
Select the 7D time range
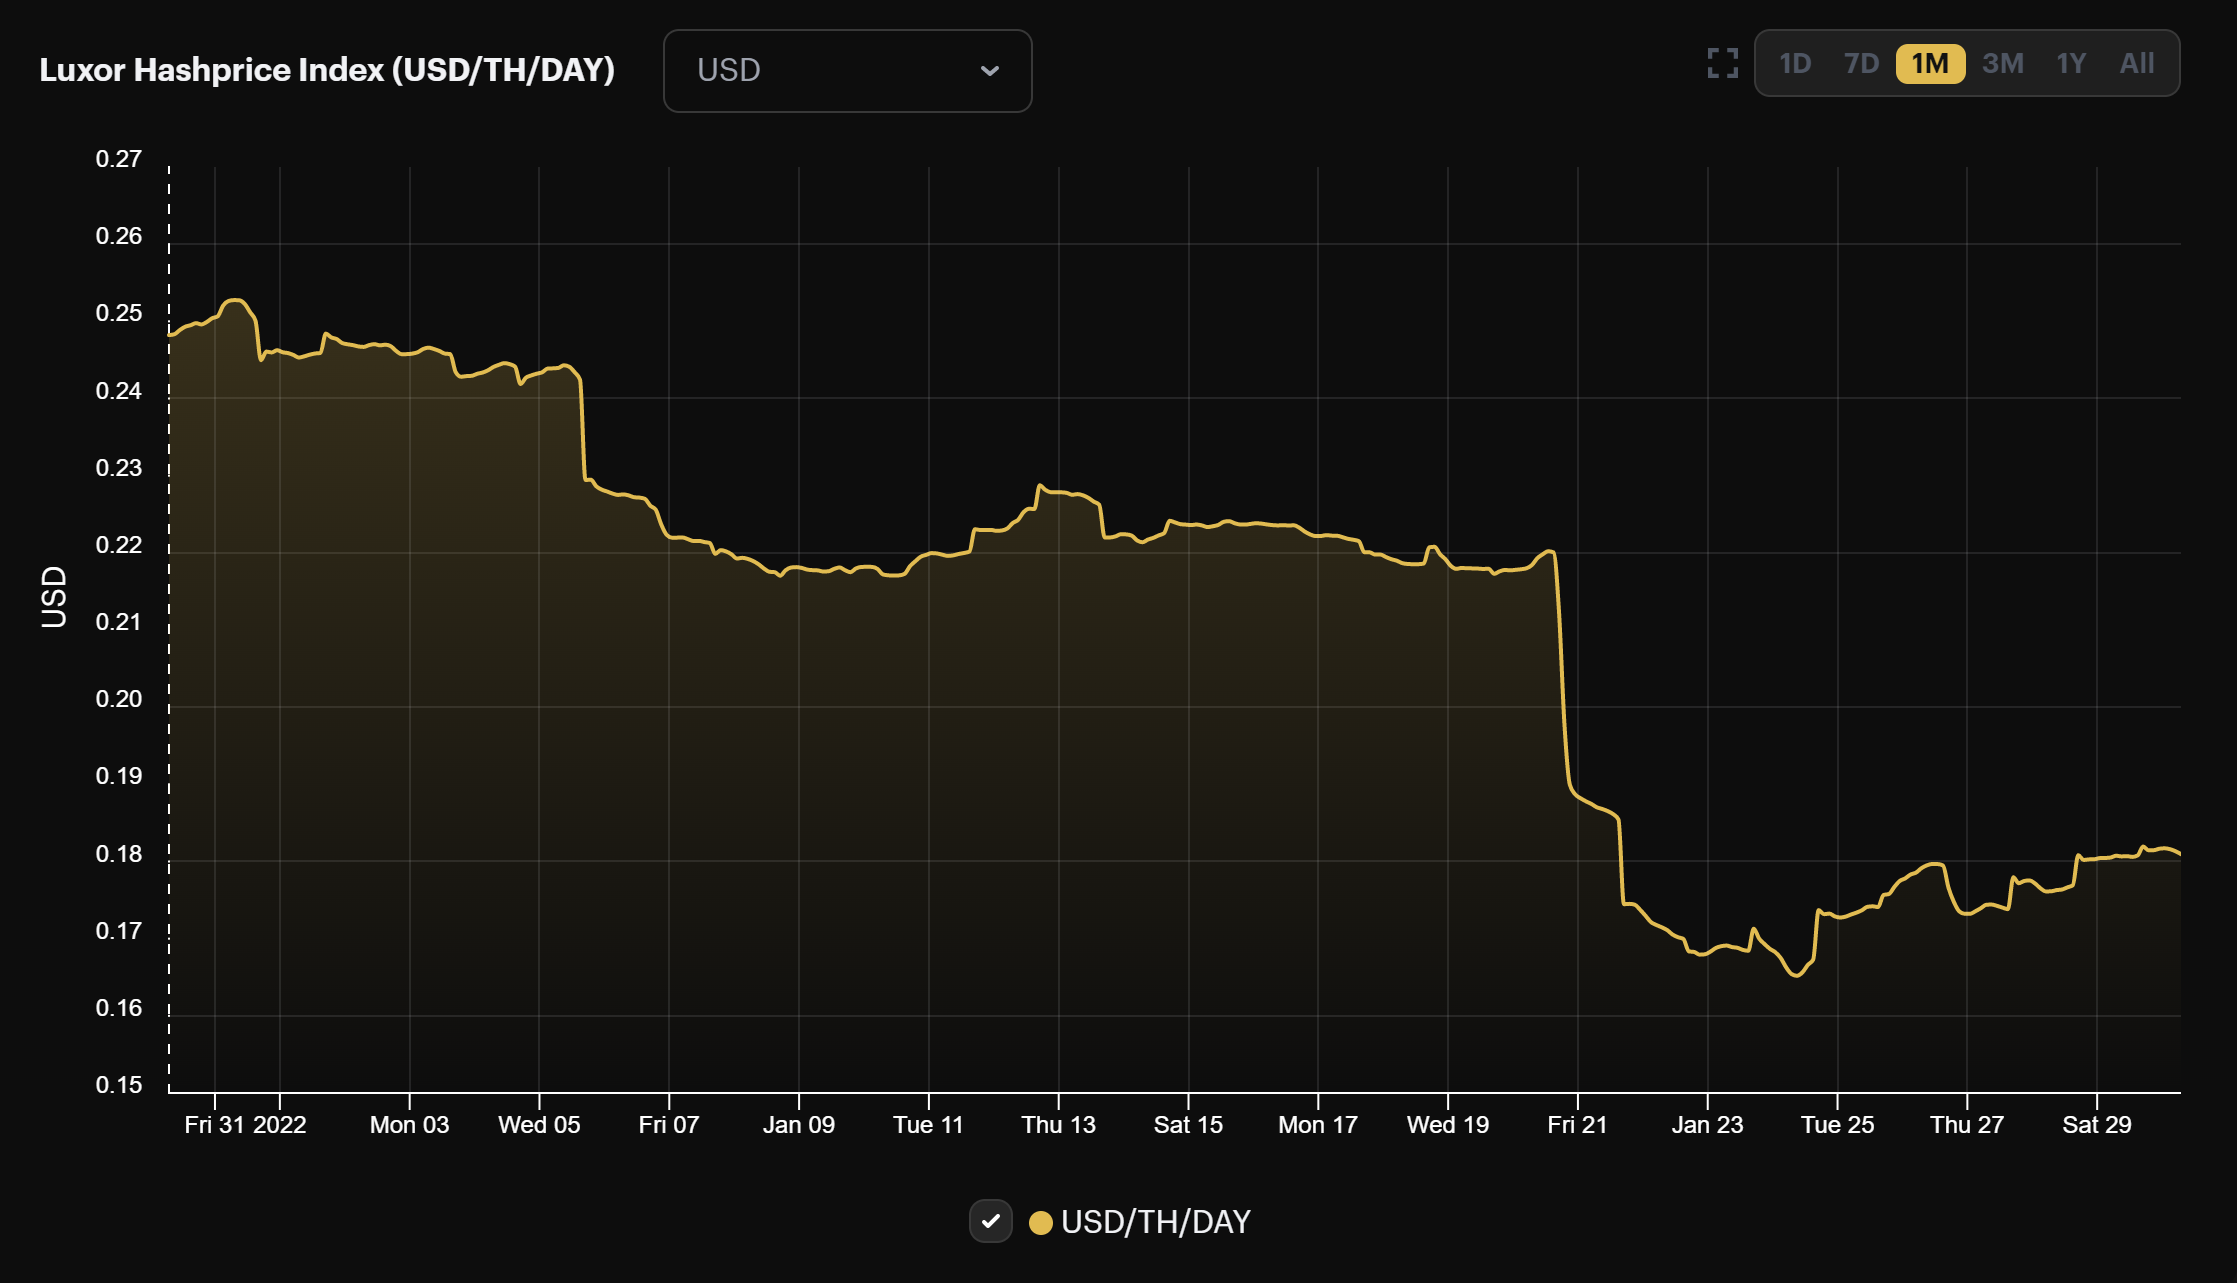(1861, 64)
